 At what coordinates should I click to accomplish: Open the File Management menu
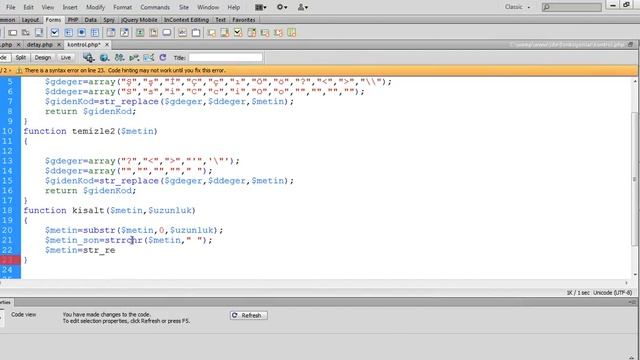coord(119,58)
